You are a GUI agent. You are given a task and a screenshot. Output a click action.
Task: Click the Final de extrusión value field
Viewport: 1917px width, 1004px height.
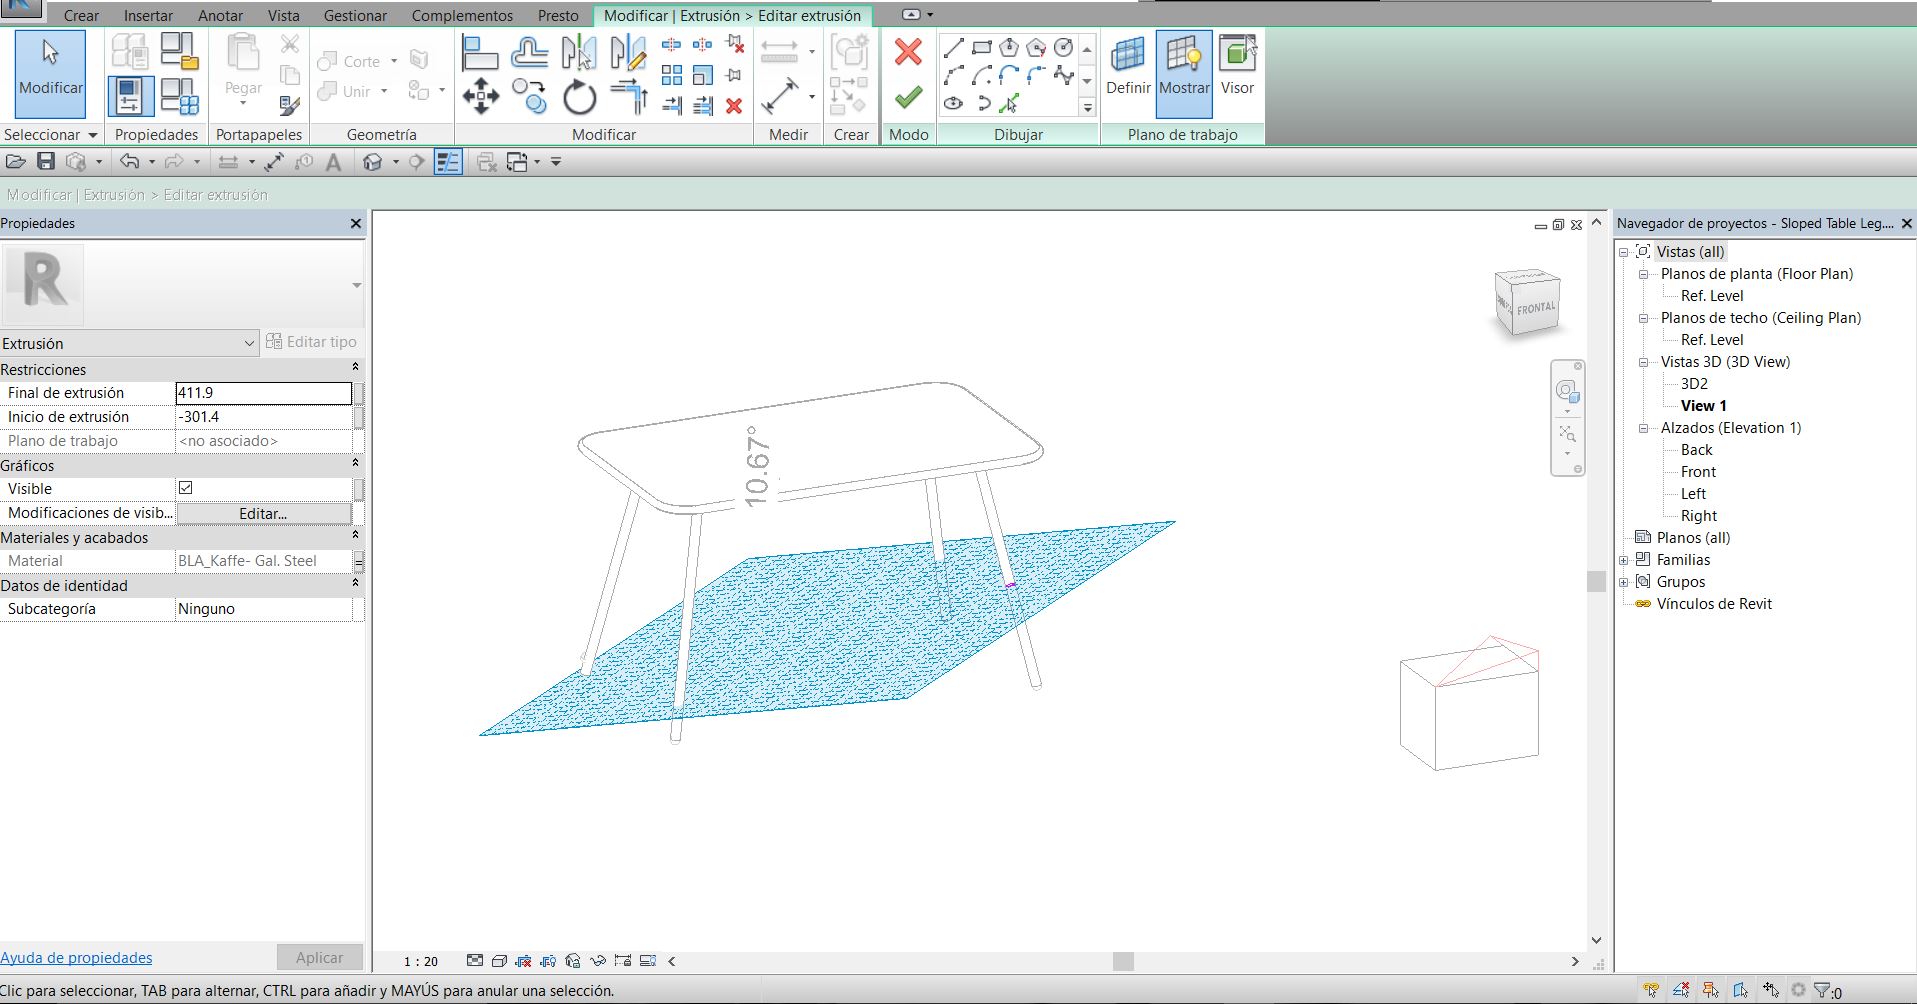click(x=262, y=392)
